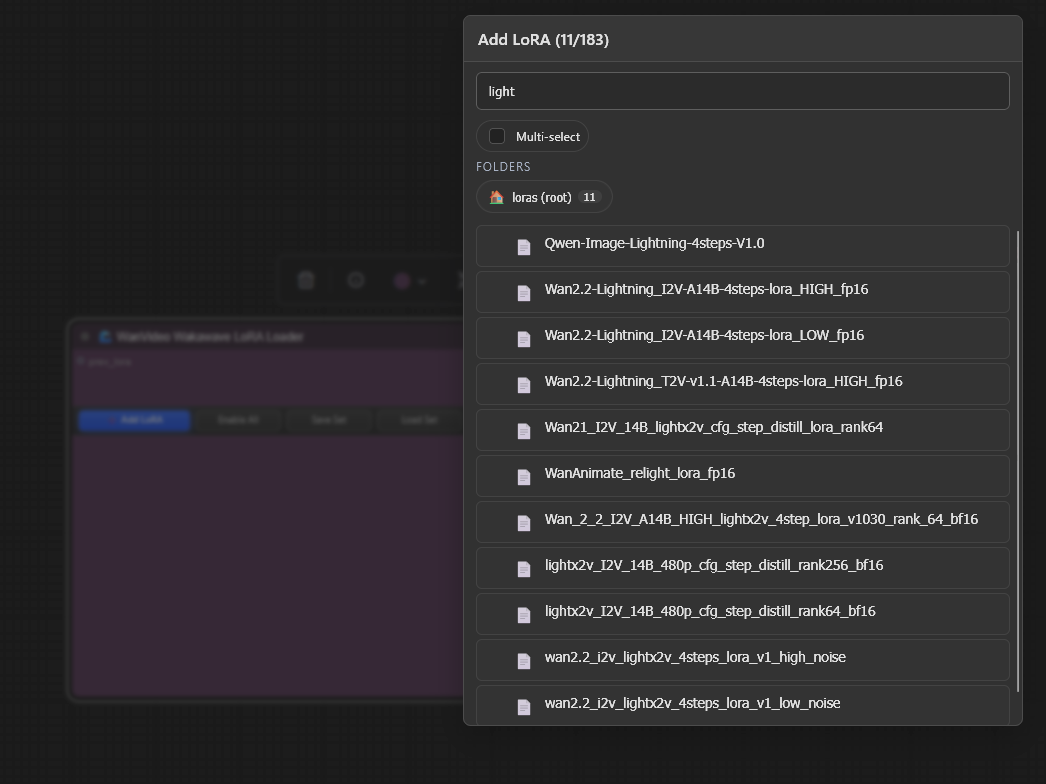Screen dimensions: 1046x784
Task: Open the node color swatch dropdown
Action: pos(409,281)
